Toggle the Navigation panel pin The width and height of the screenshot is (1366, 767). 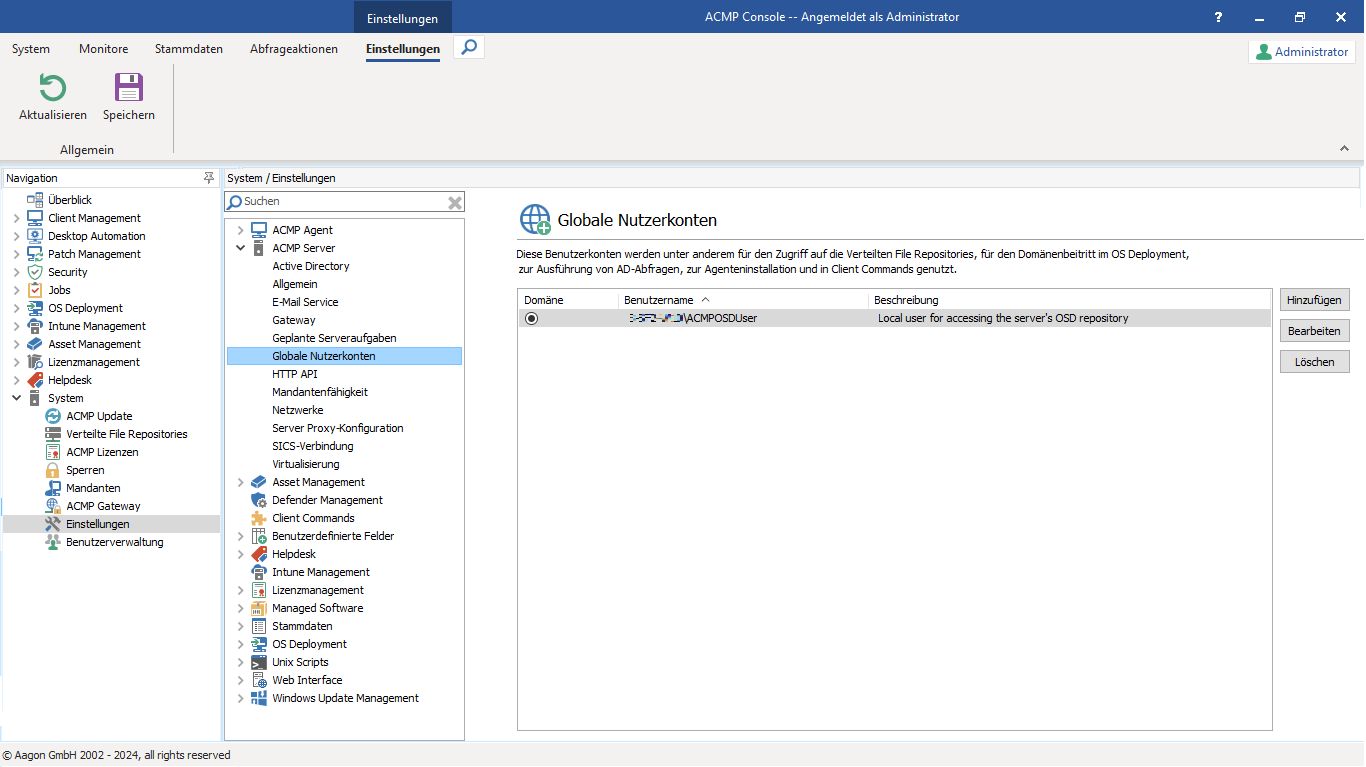[x=209, y=177]
